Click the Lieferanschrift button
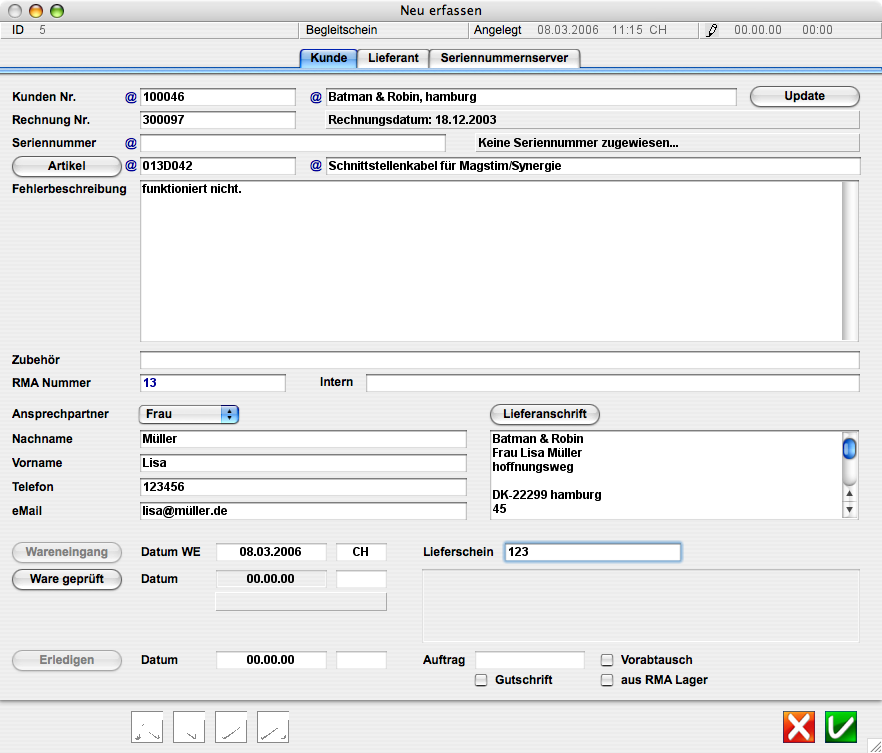This screenshot has height=753, width=882. pyautogui.click(x=545, y=414)
